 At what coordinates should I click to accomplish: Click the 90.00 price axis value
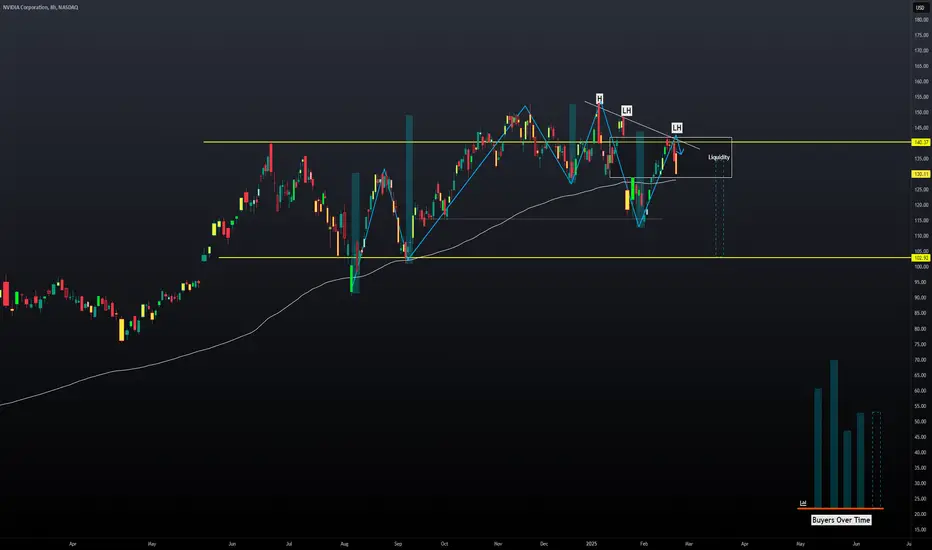921,298
